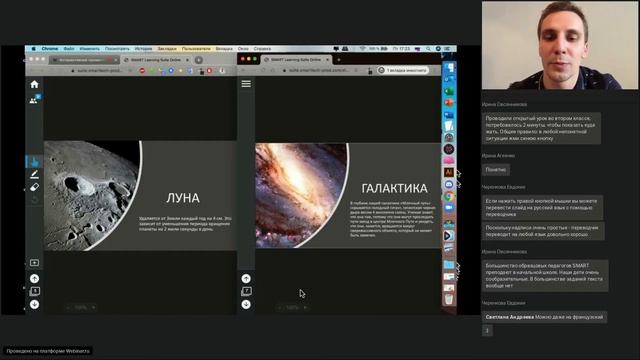Click zoom in plus in left window
Viewport: 640px width, 360px height.
pyautogui.click(x=93, y=307)
